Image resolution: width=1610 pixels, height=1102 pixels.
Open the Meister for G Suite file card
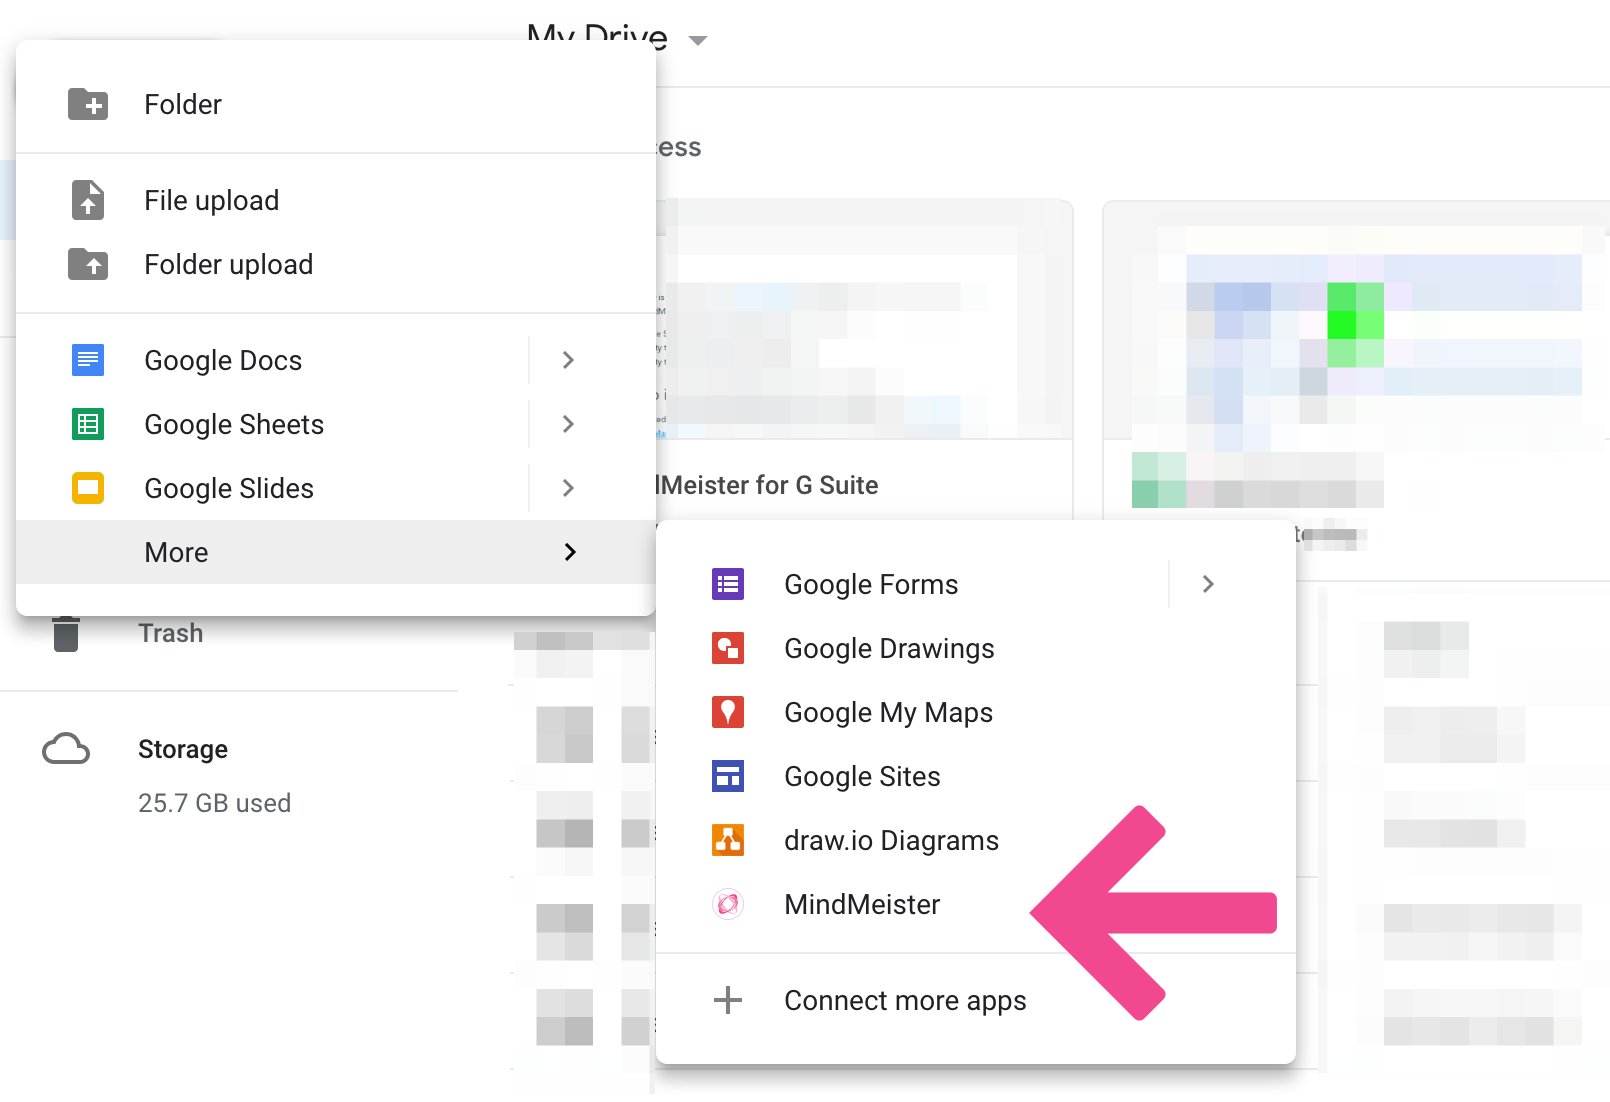[865, 360]
